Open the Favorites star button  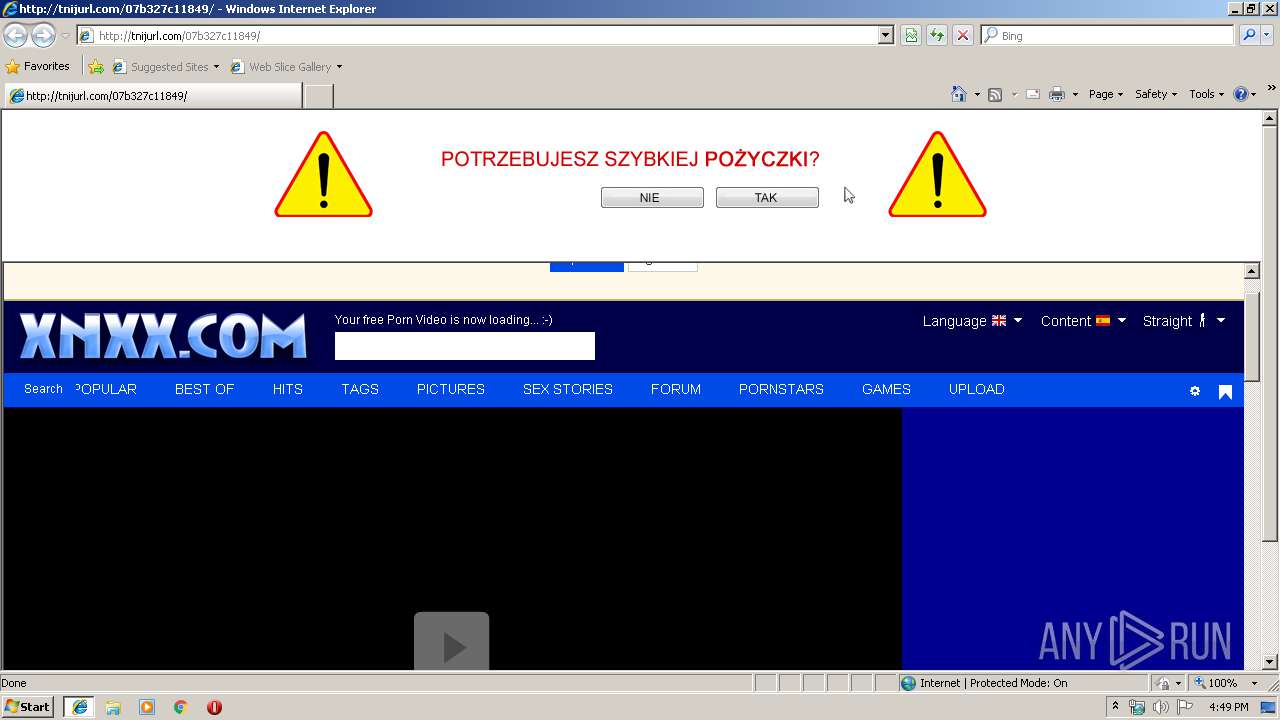coord(38,67)
